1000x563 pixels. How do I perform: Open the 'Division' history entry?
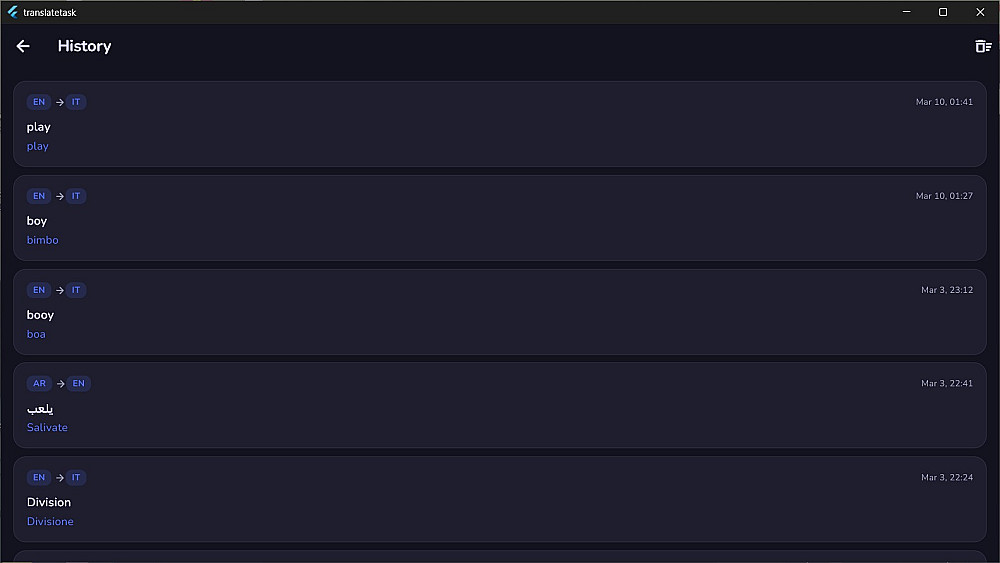click(x=499, y=499)
